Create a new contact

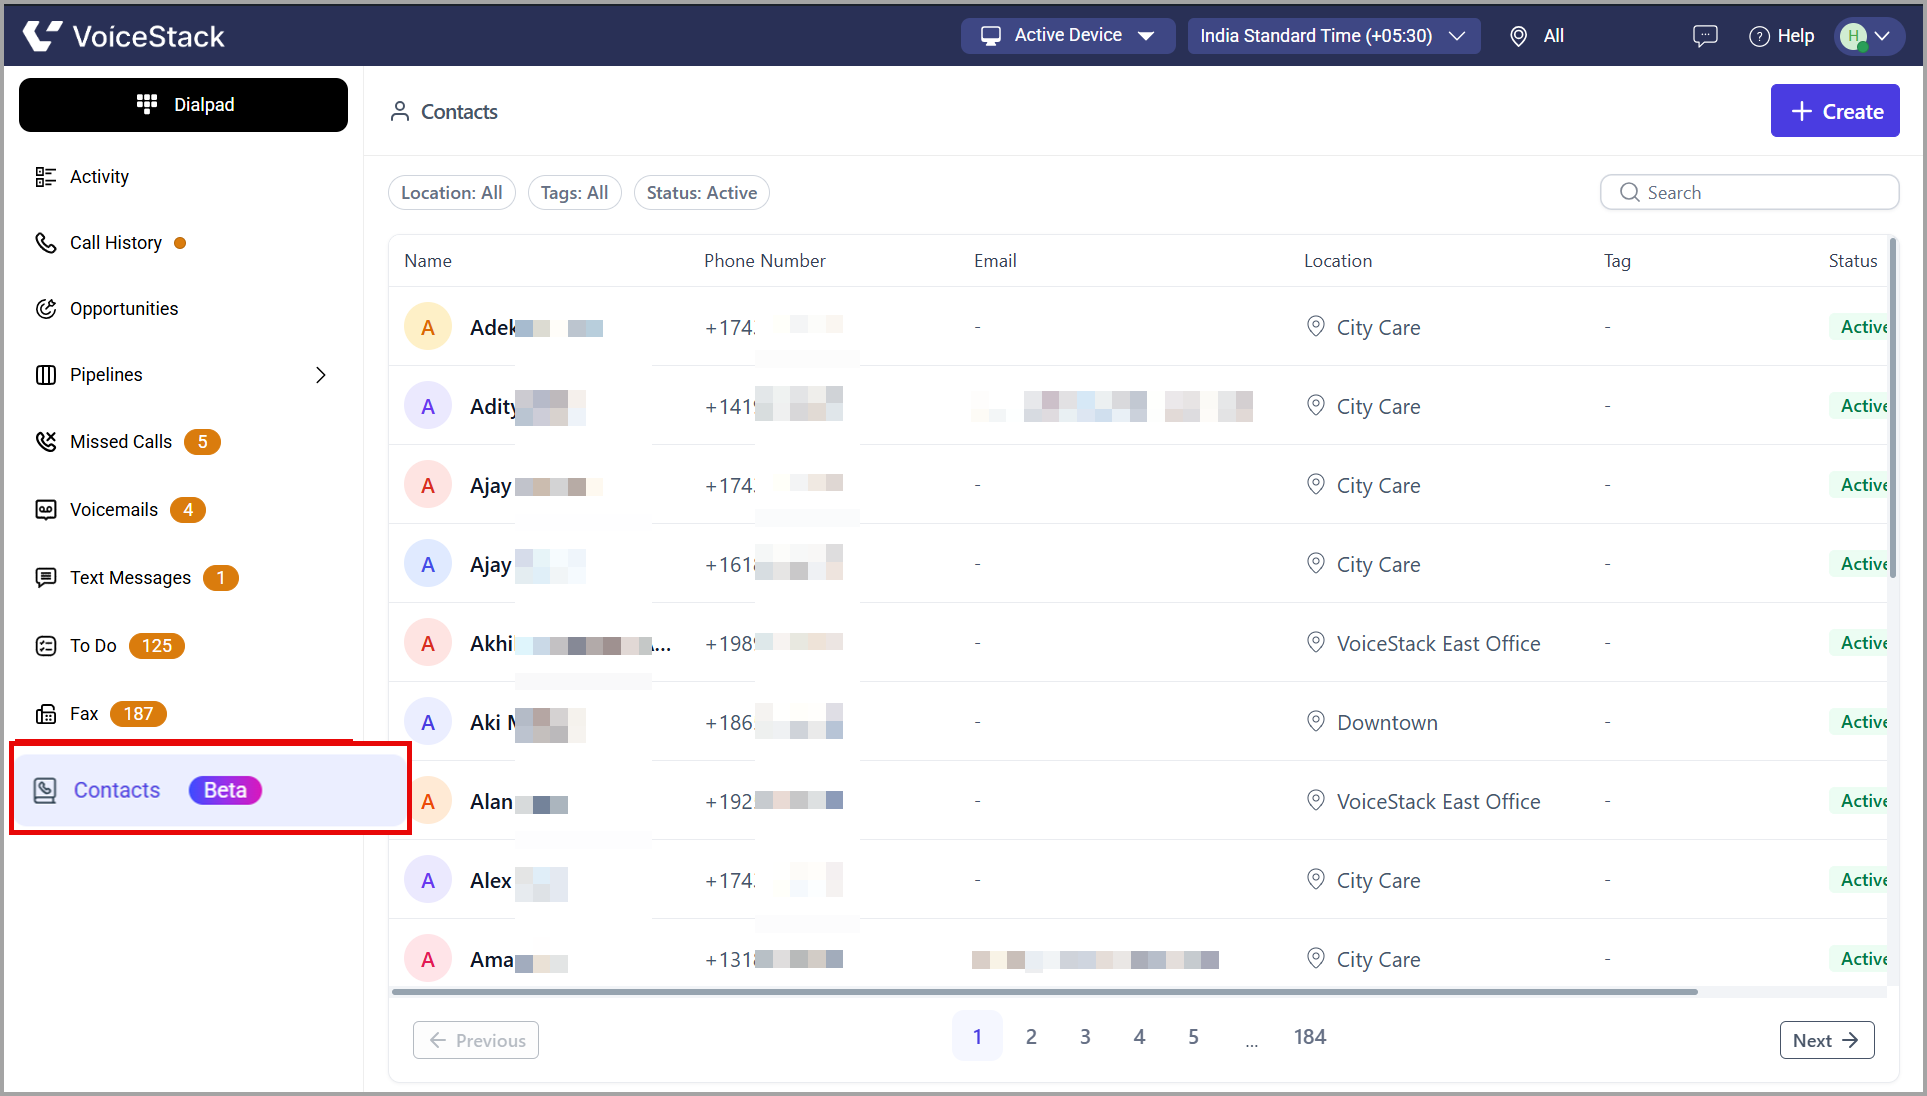1834,111
